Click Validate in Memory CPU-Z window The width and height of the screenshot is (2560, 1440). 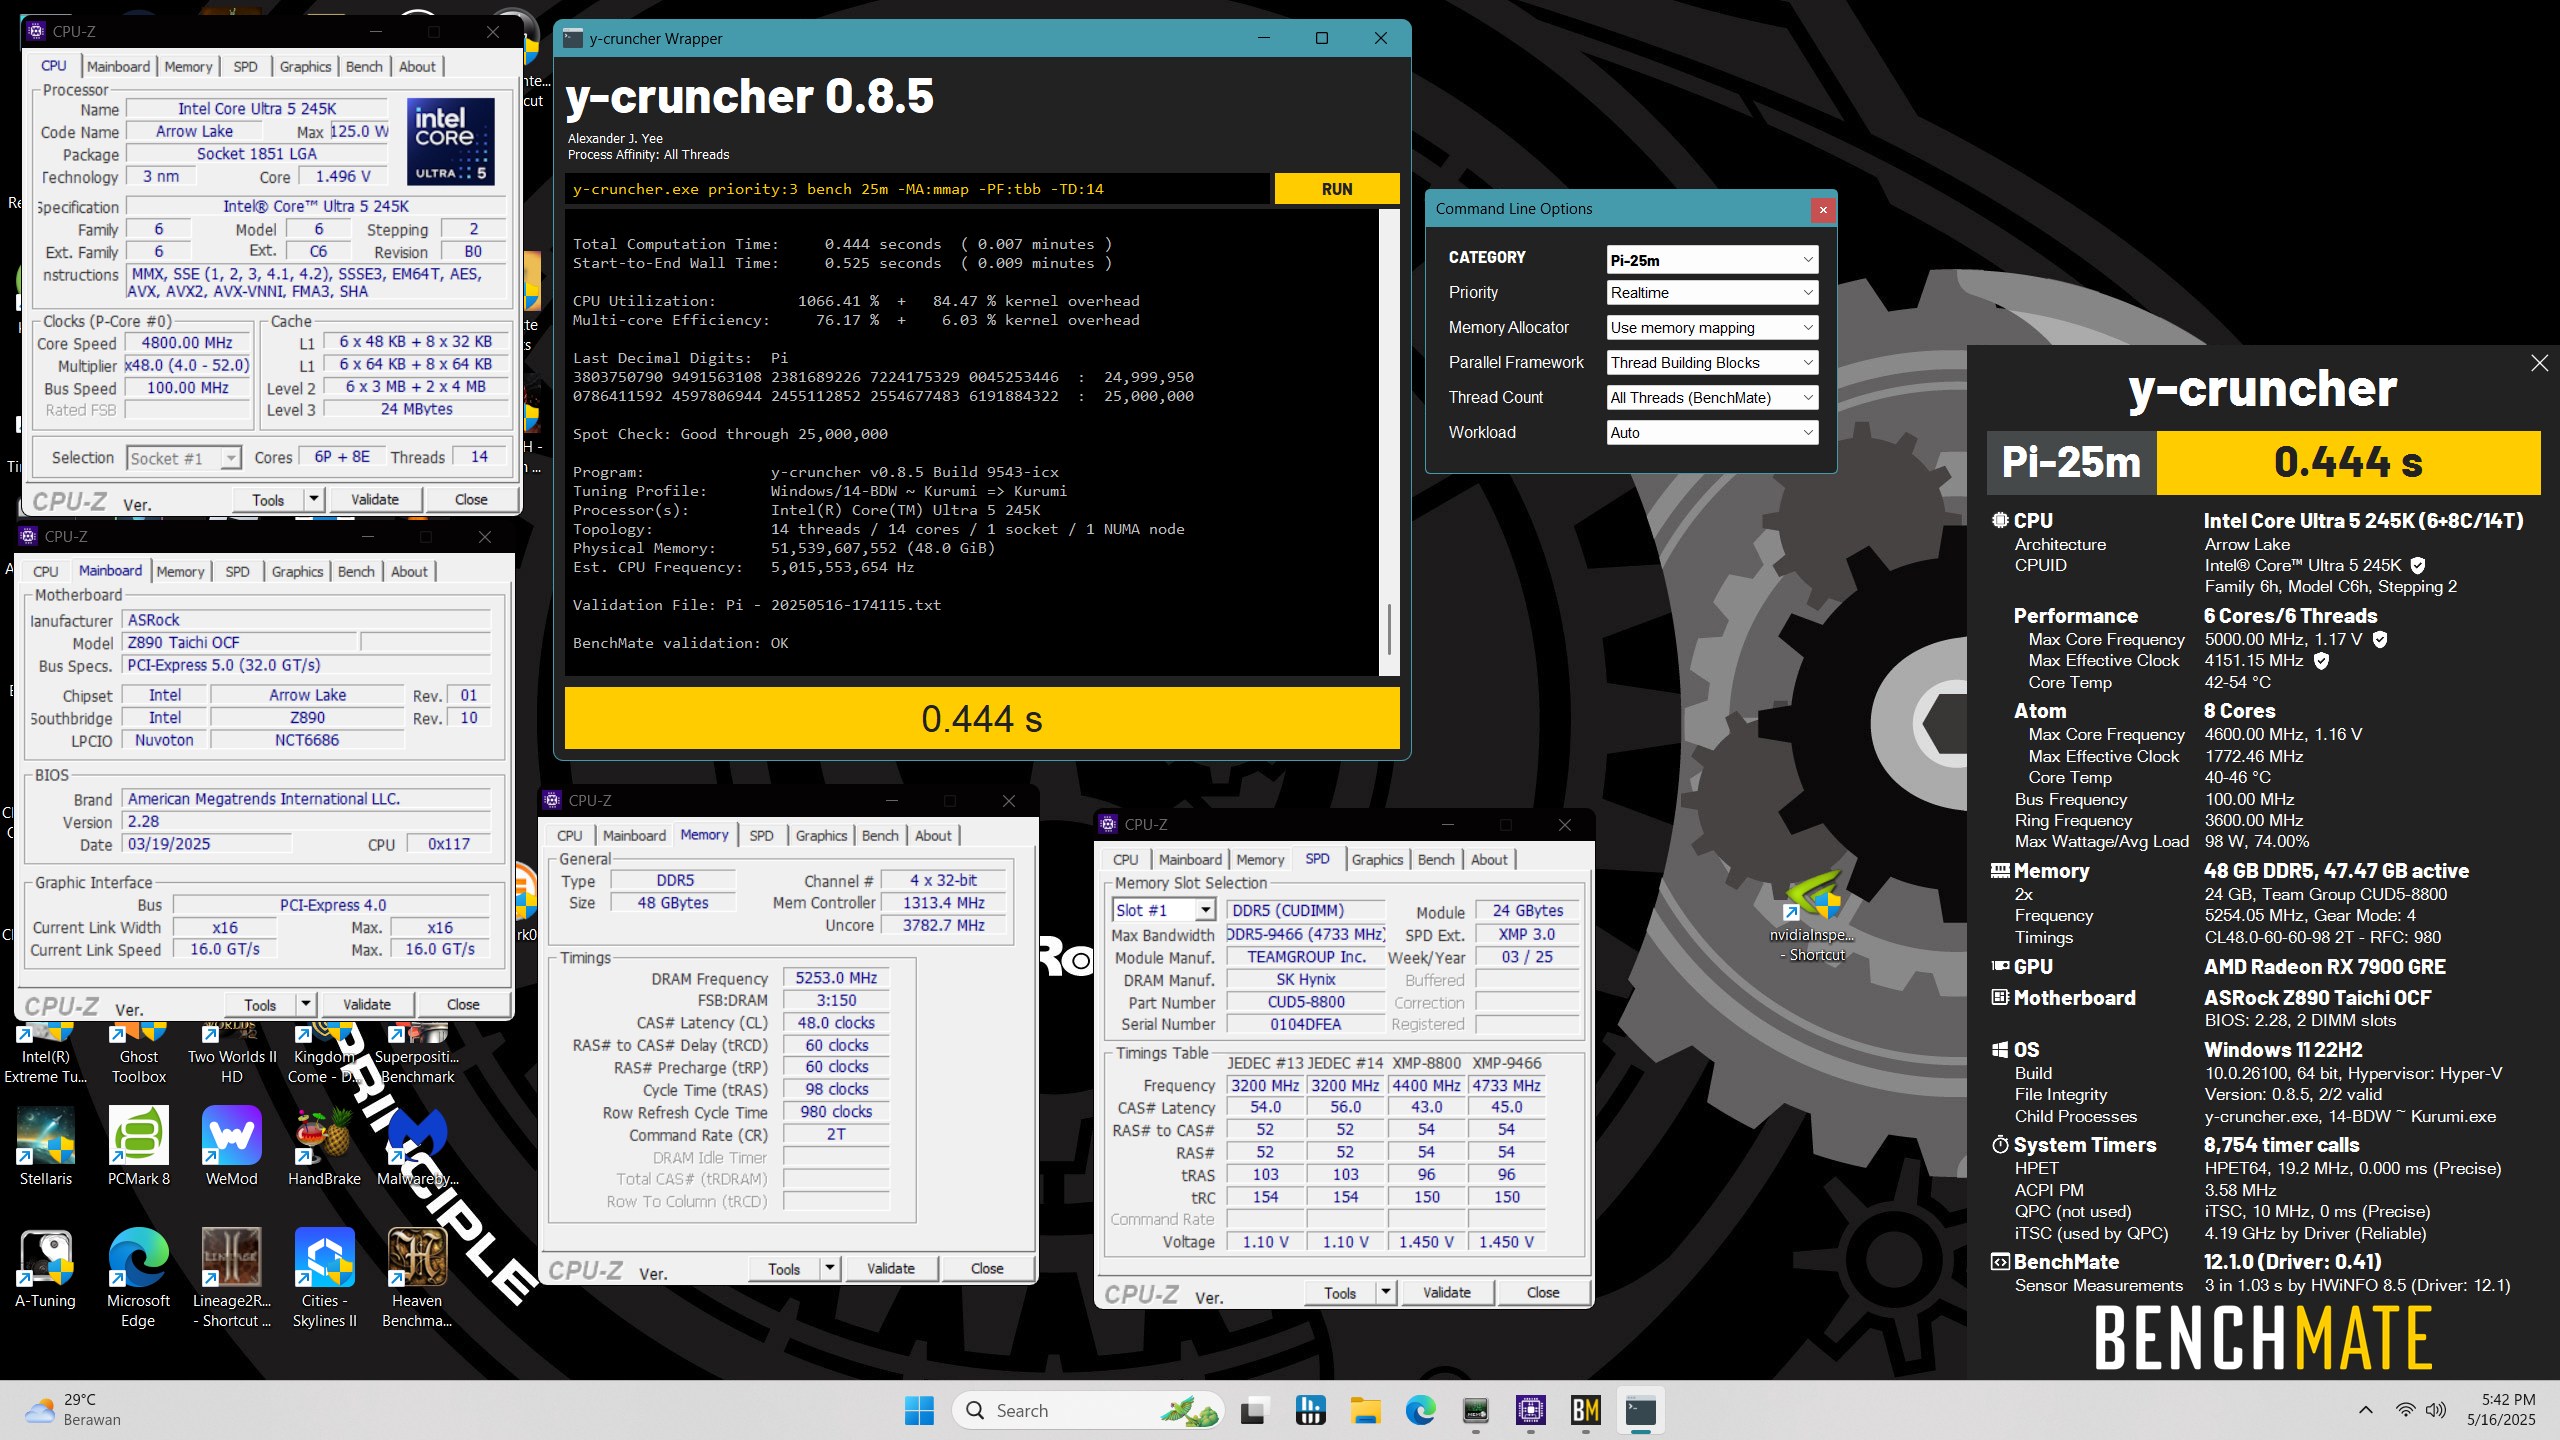[891, 1268]
